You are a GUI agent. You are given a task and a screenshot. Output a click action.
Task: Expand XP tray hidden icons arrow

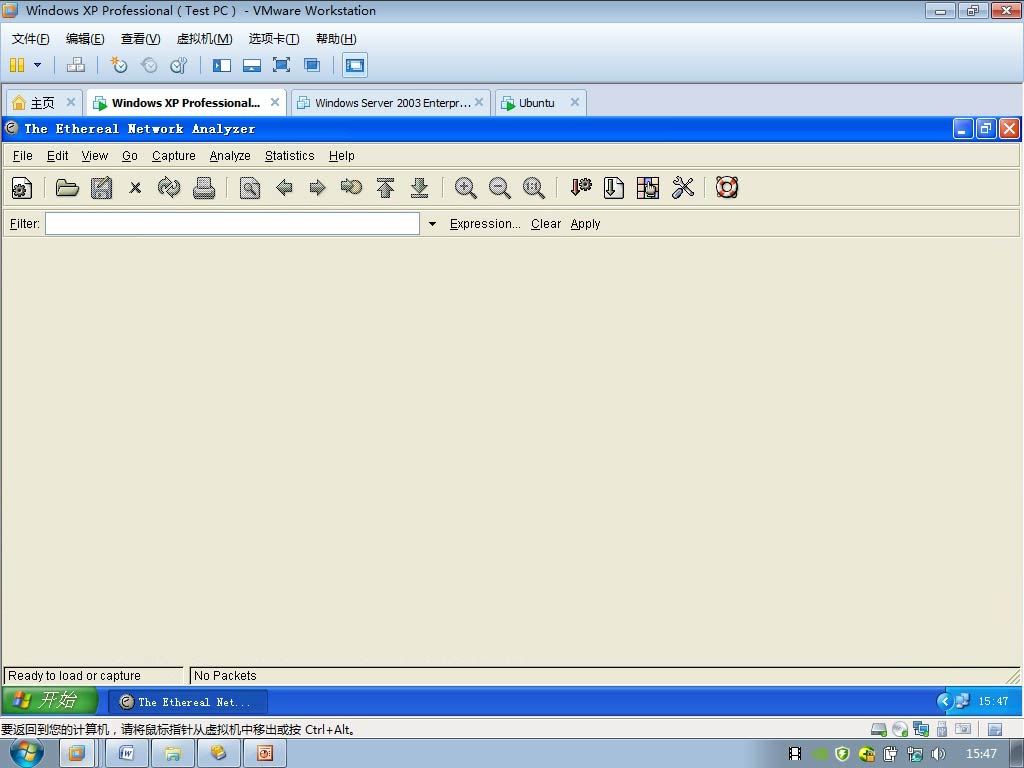(945, 701)
